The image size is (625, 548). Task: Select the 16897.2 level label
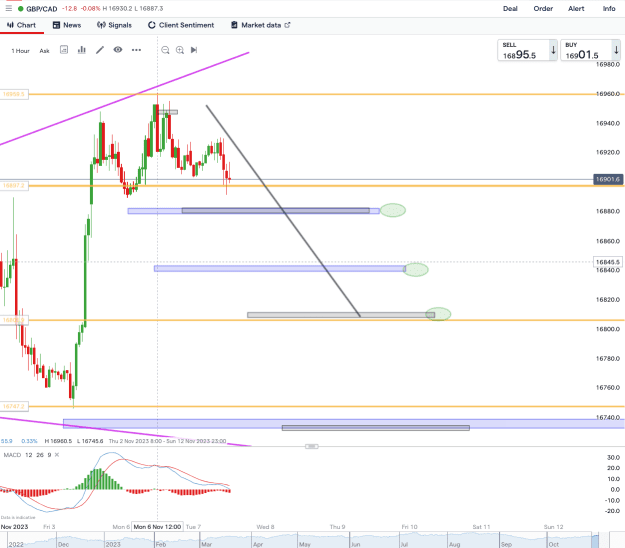(14, 186)
